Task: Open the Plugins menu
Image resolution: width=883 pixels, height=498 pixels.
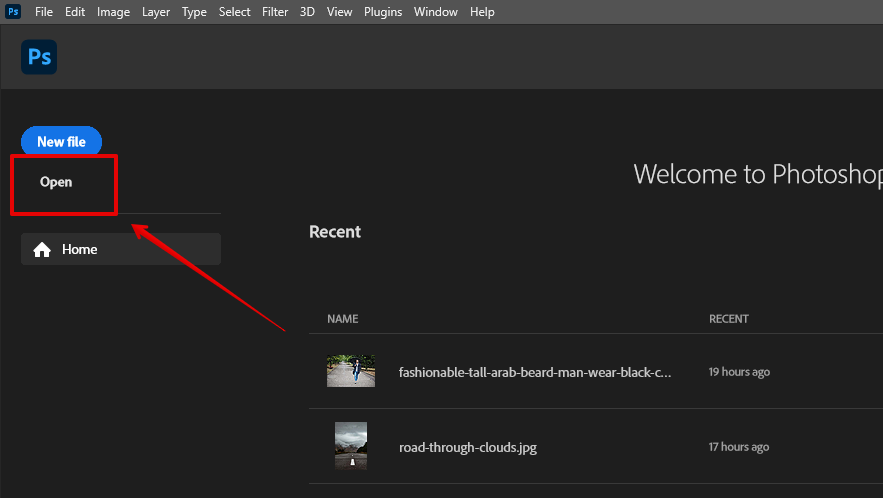Action: (383, 12)
